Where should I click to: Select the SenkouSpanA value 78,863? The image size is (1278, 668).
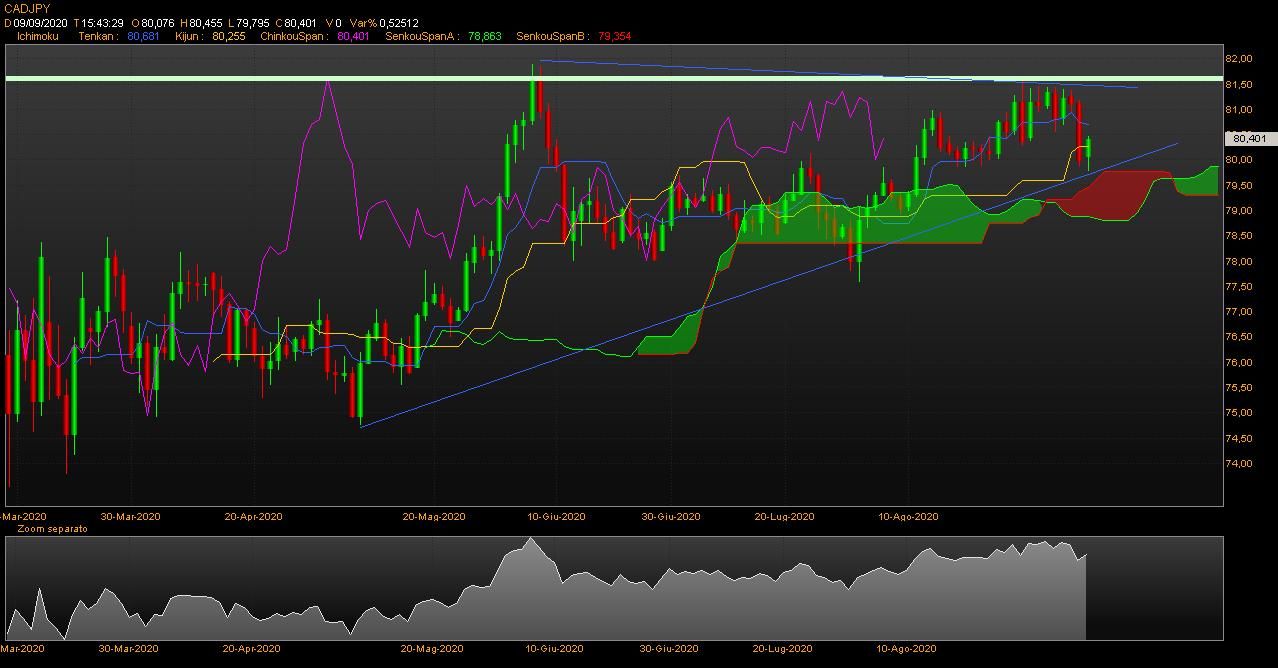point(485,36)
